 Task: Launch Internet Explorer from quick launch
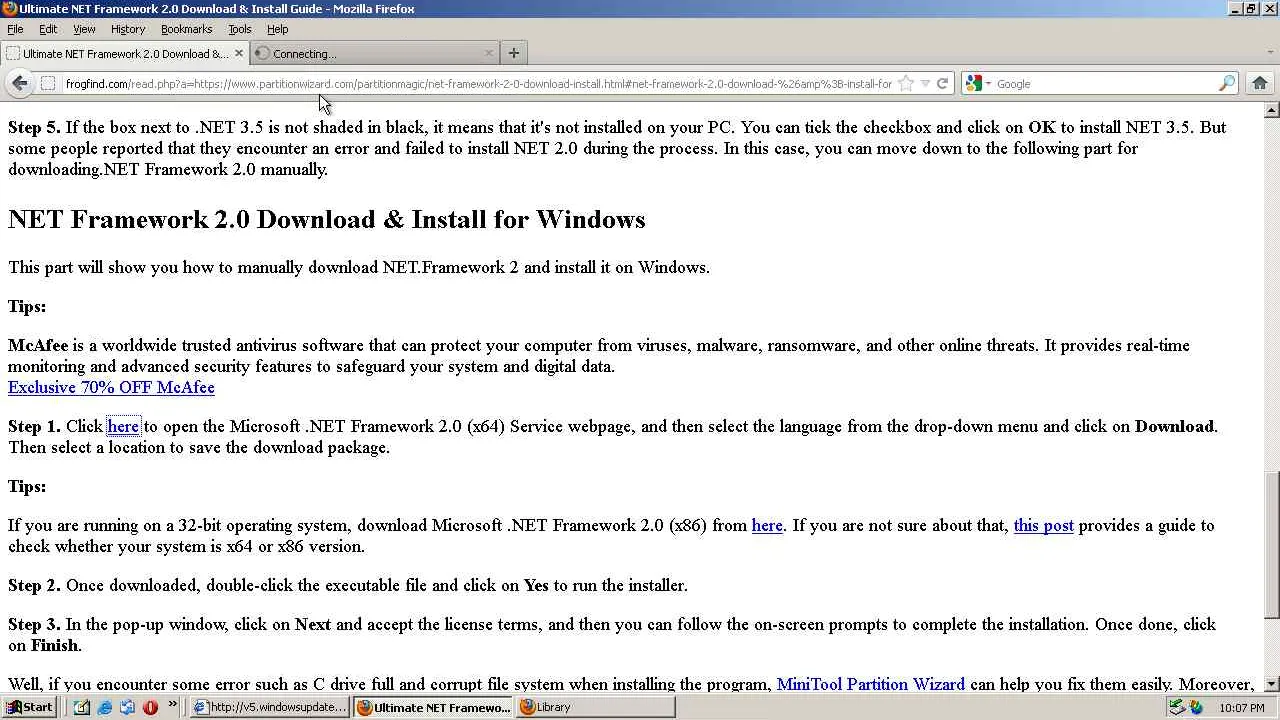(x=104, y=707)
